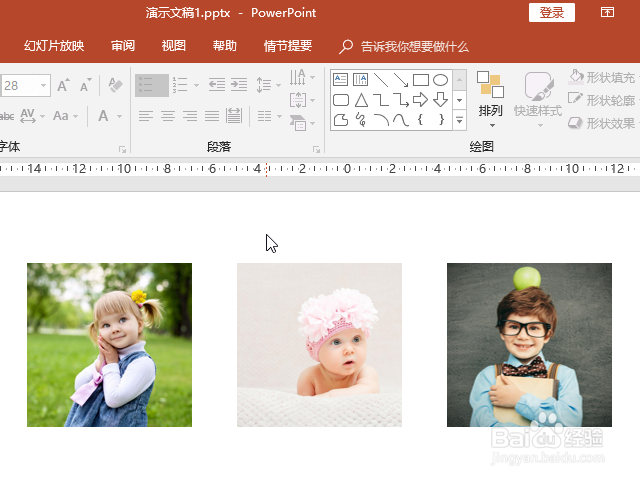This screenshot has width=640, height=480.
Task: Apply distributed alignment
Action: 234,116
